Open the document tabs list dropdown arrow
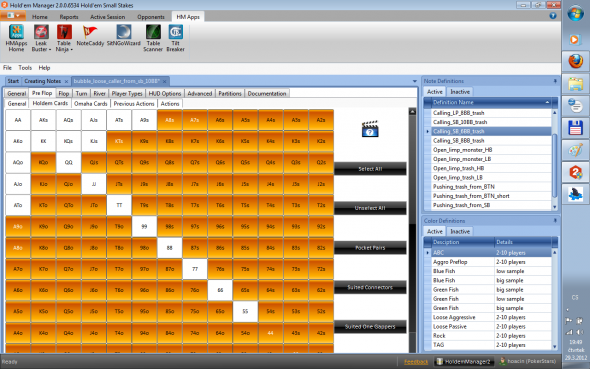 coord(415,81)
